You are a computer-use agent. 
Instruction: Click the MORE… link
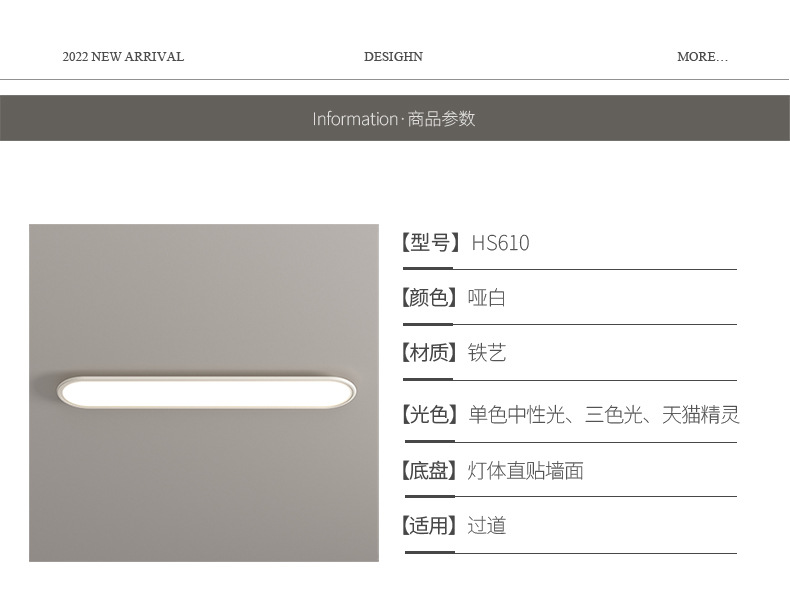pos(702,57)
